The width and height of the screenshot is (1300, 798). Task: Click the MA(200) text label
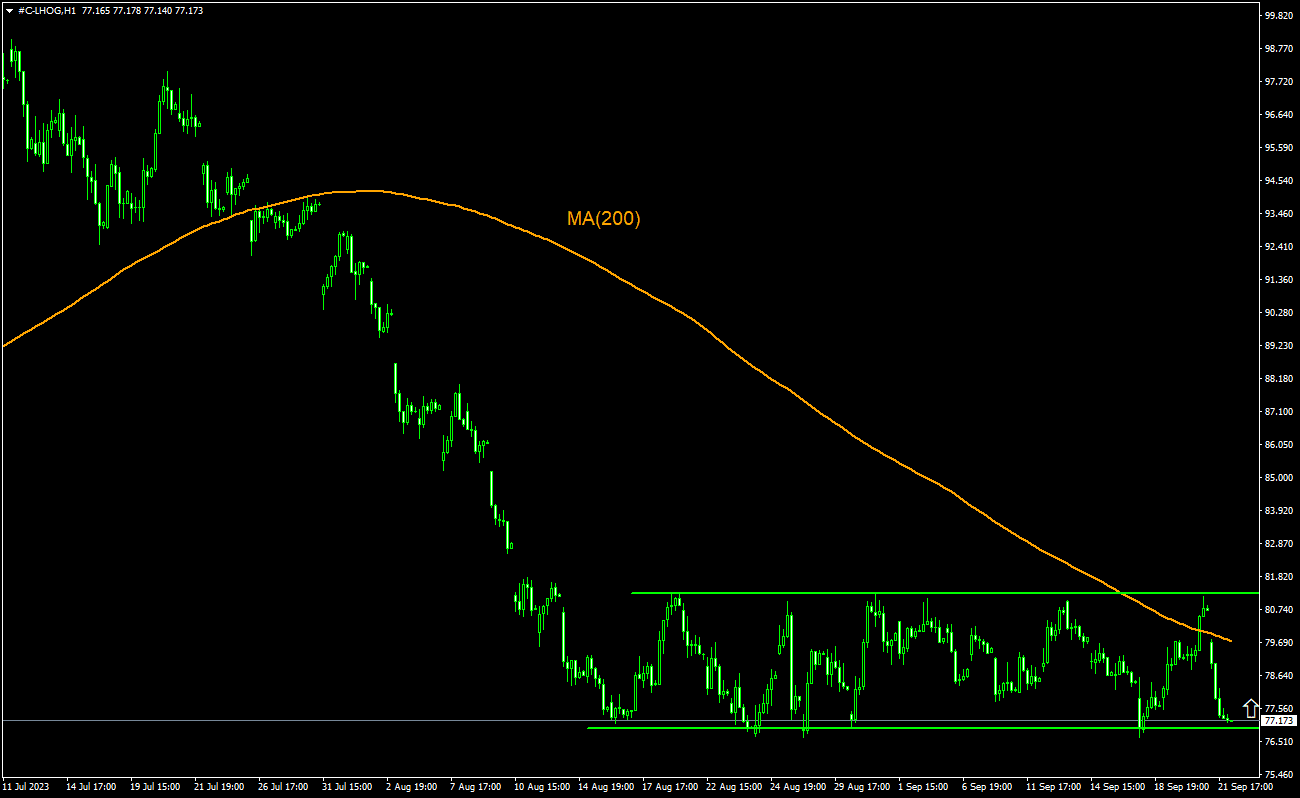(x=603, y=218)
